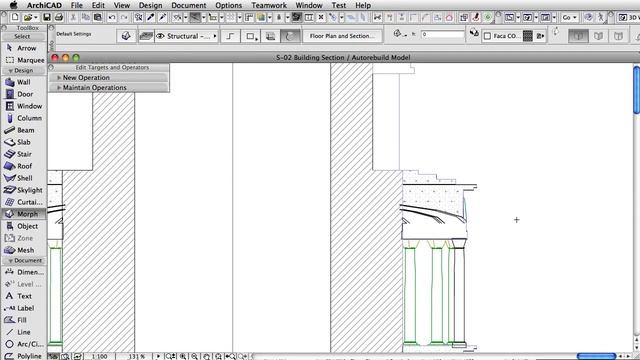Screen dimensions: 640x360
Task: Click the New document toolbar icon
Action: point(15,17)
